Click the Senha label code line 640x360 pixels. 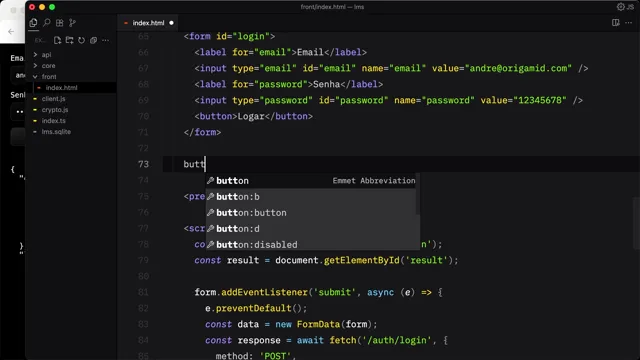click(x=289, y=84)
